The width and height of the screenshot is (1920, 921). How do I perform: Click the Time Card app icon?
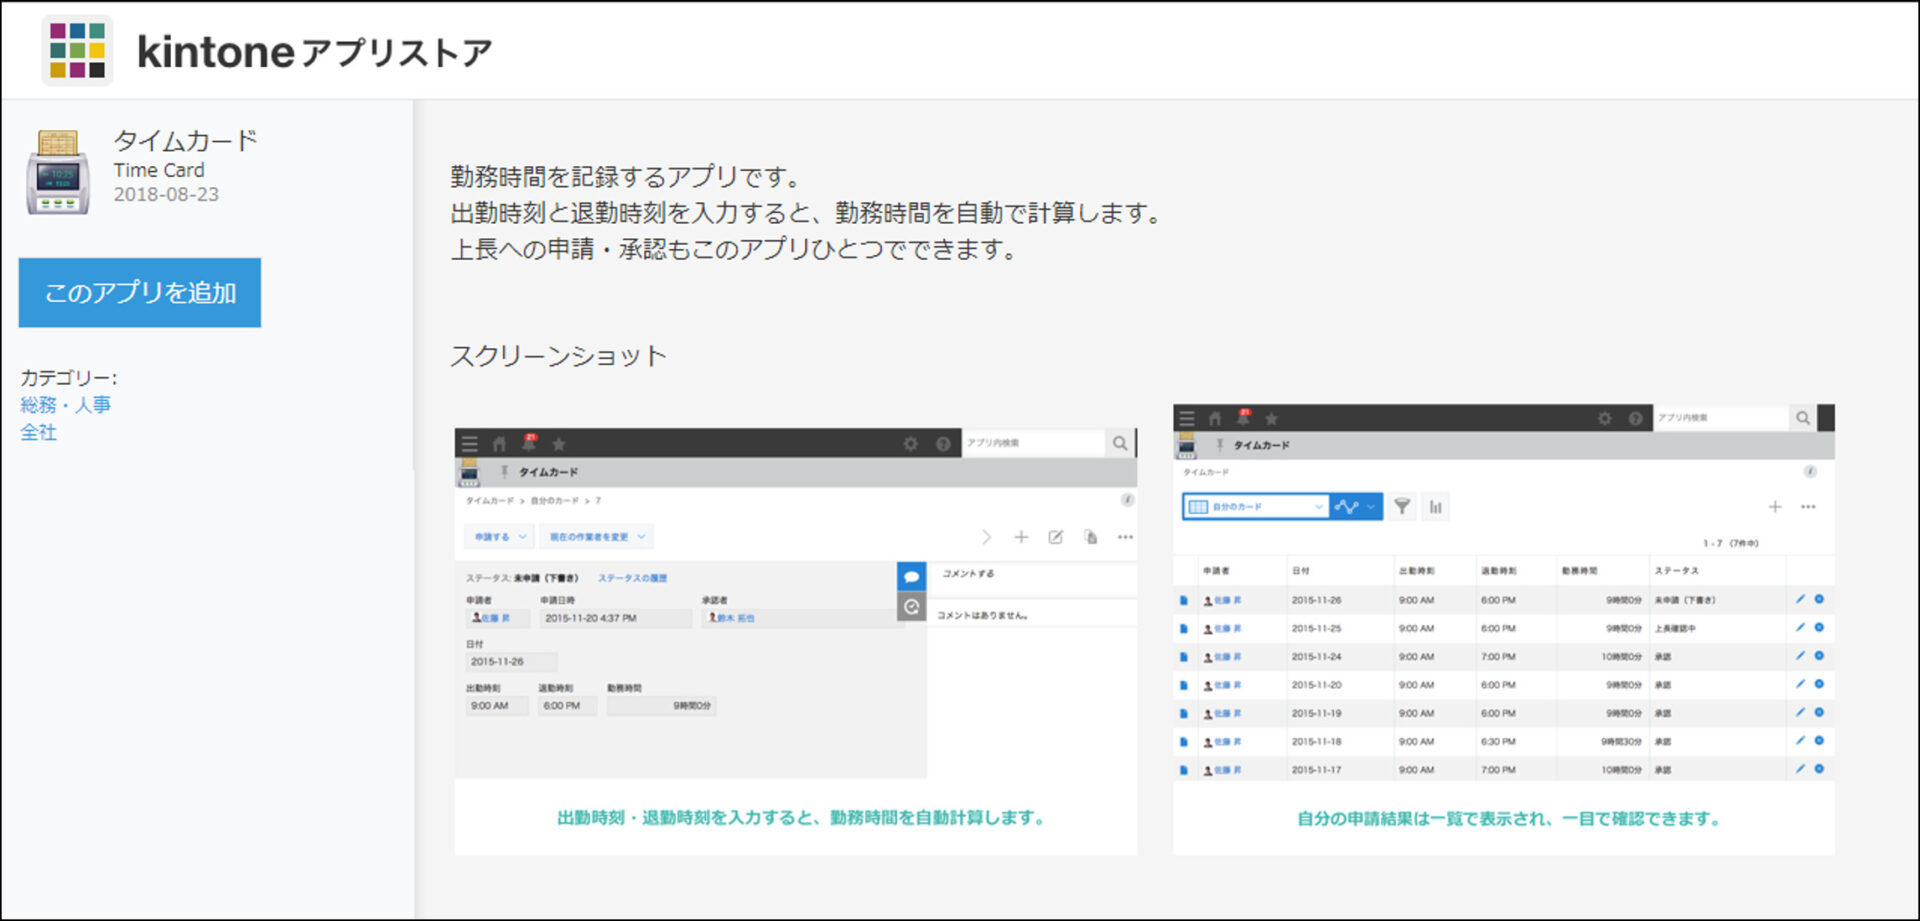click(x=58, y=172)
